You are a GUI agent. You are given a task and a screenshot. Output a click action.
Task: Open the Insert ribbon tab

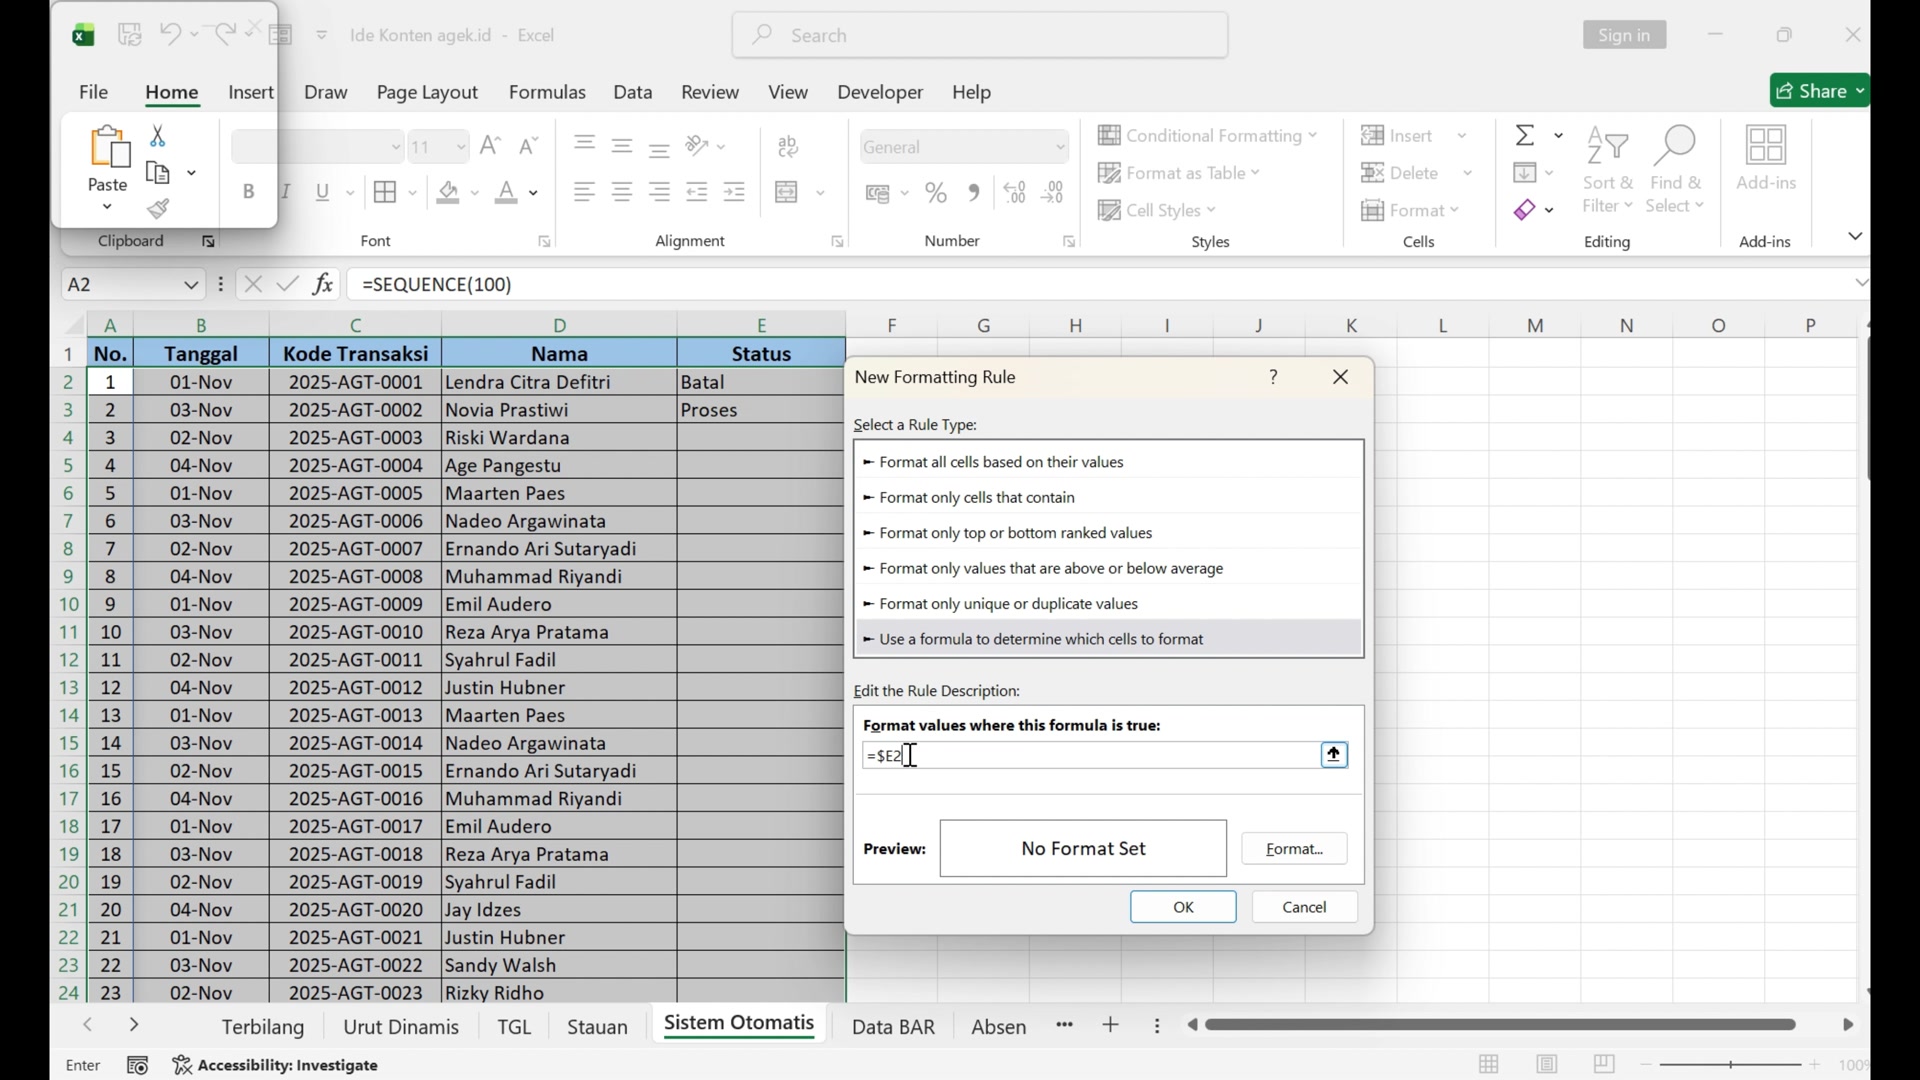(x=251, y=92)
